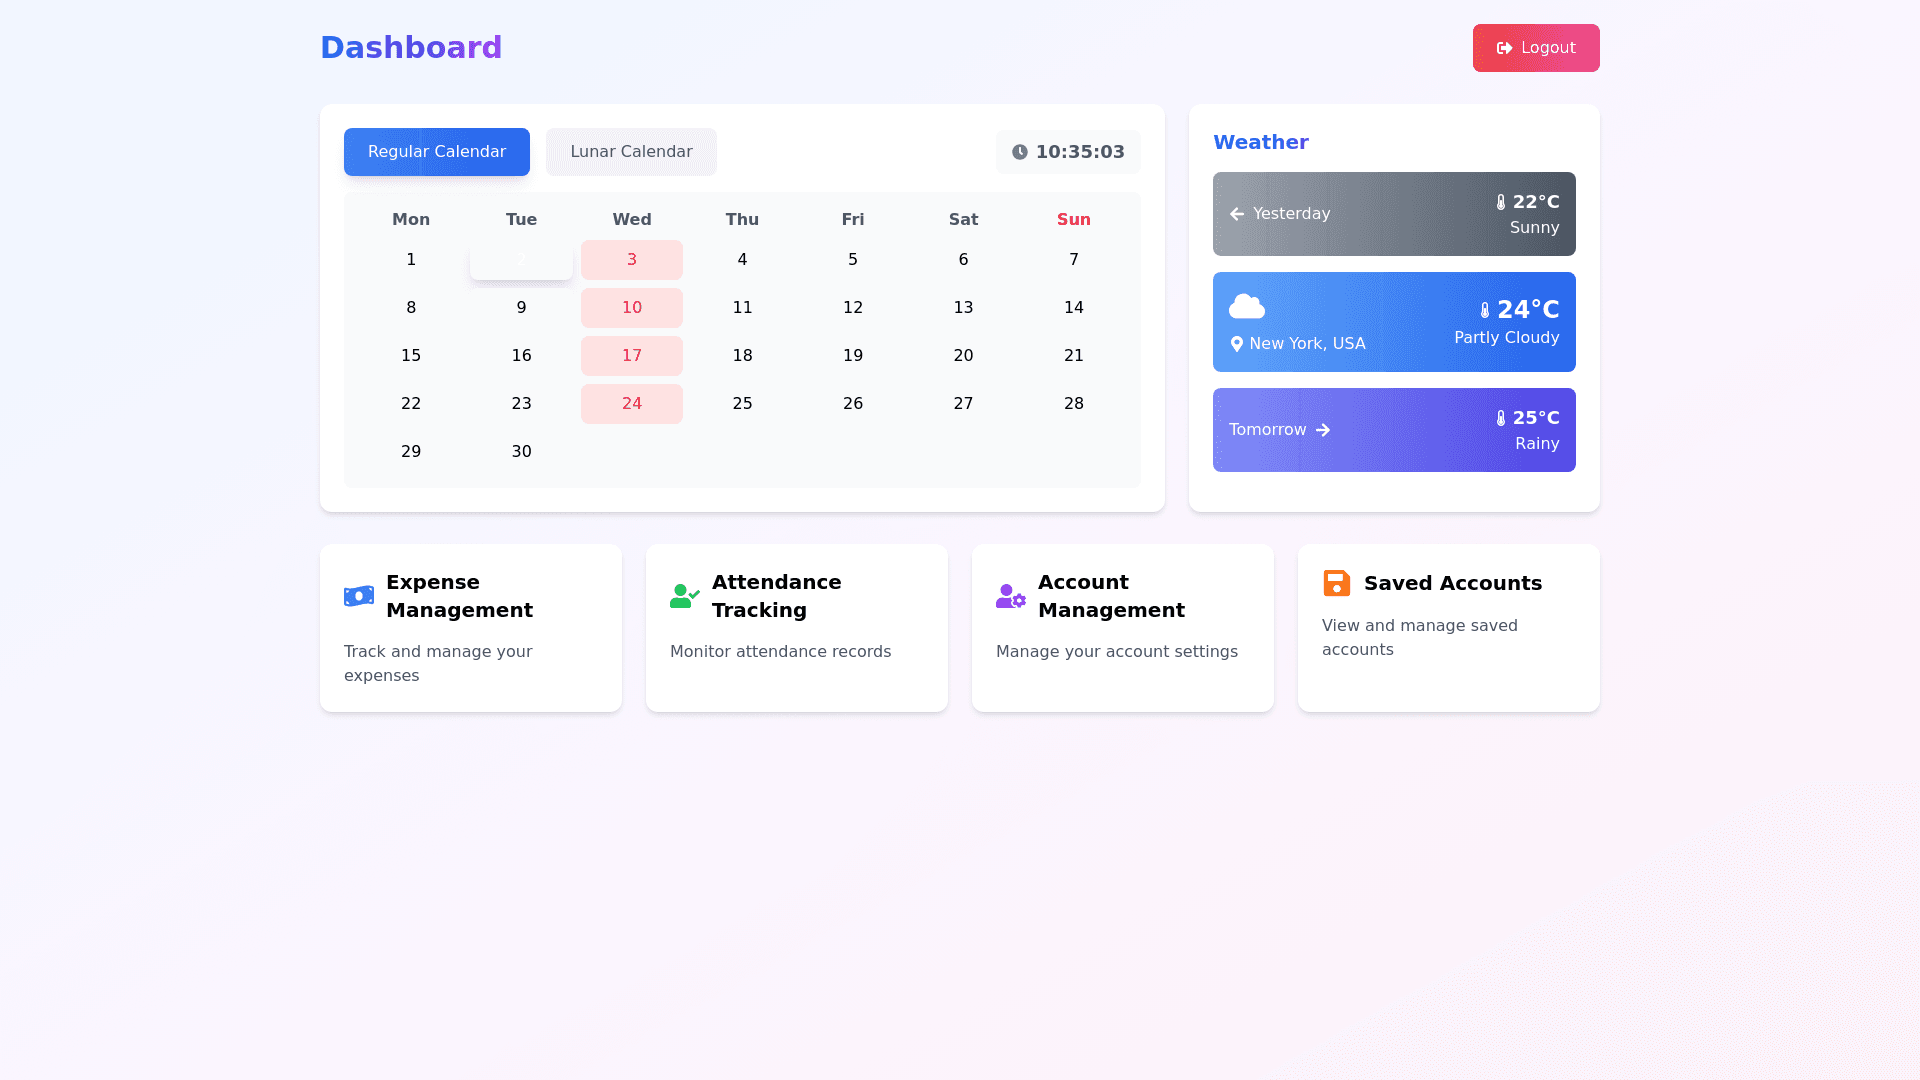Deselect highlighted date 3 on the calendar
Image resolution: width=1920 pixels, height=1080 pixels.
coord(632,259)
